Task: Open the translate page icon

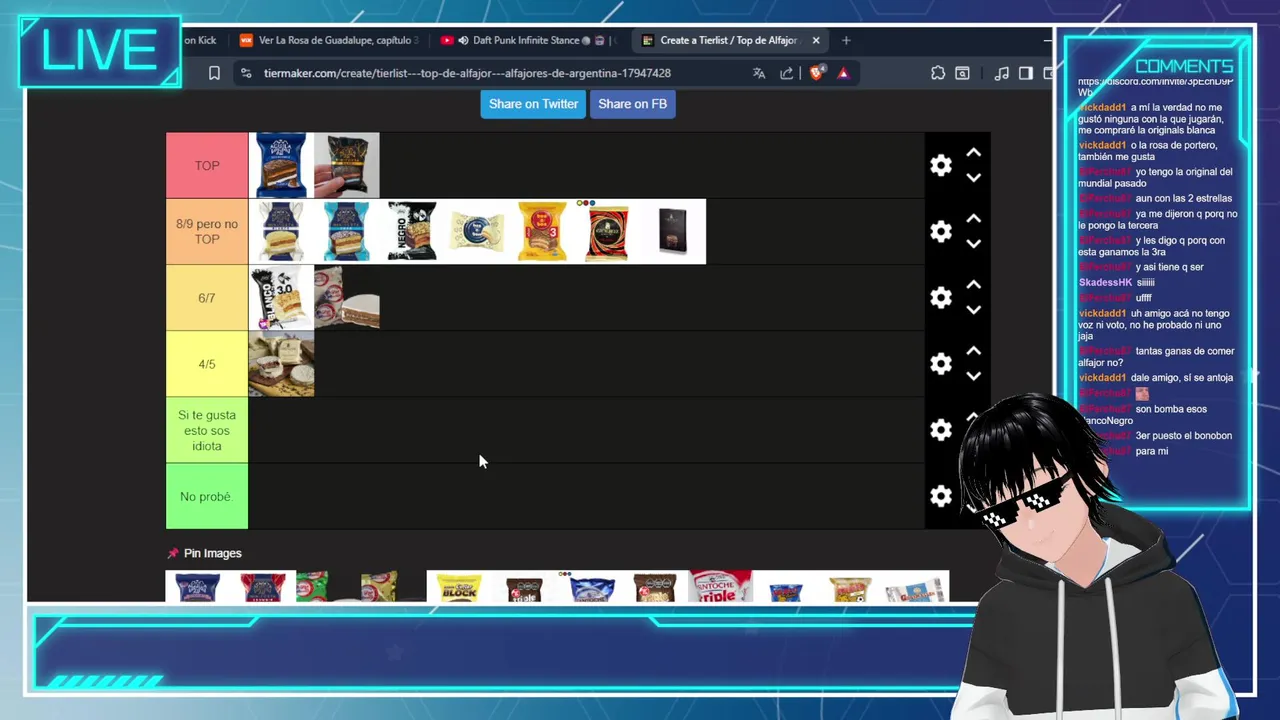Action: 759,73
